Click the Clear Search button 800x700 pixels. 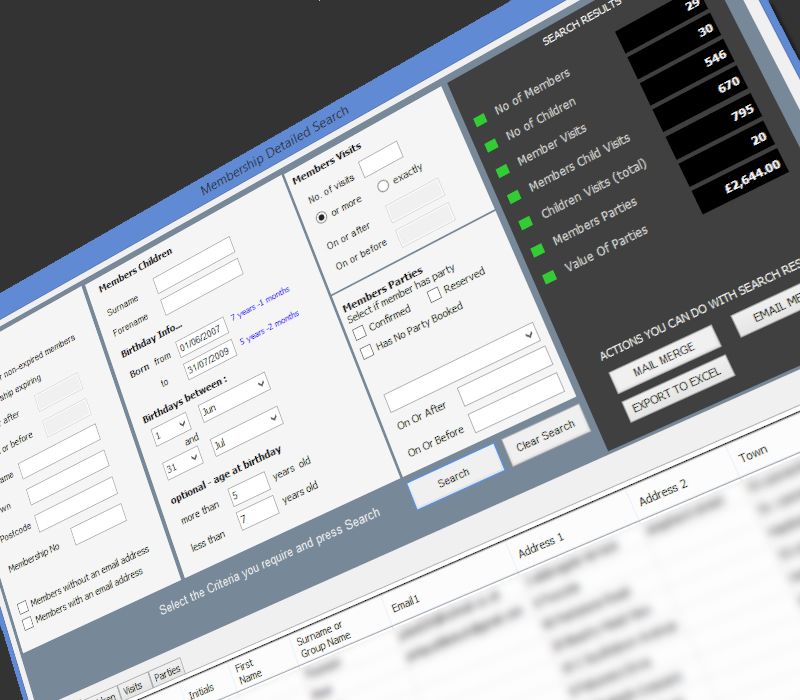[546, 436]
